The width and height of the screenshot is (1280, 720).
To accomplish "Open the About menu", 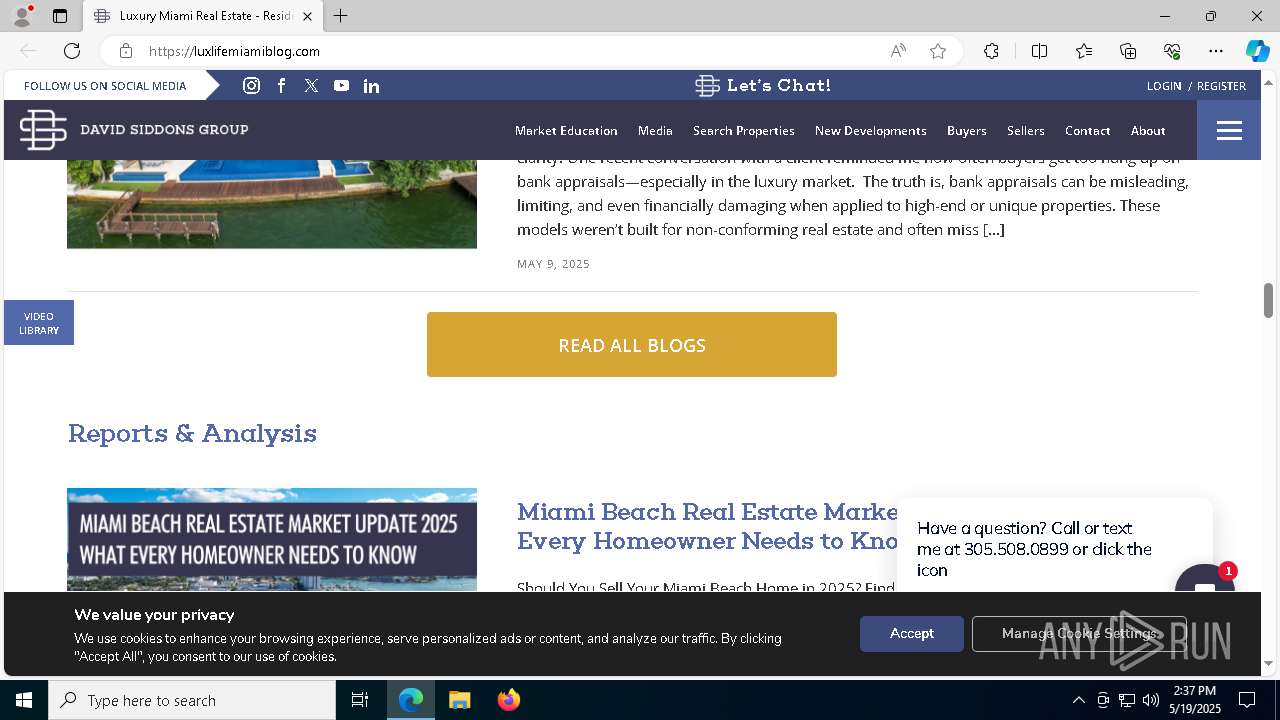I will pyautogui.click(x=1148, y=131).
